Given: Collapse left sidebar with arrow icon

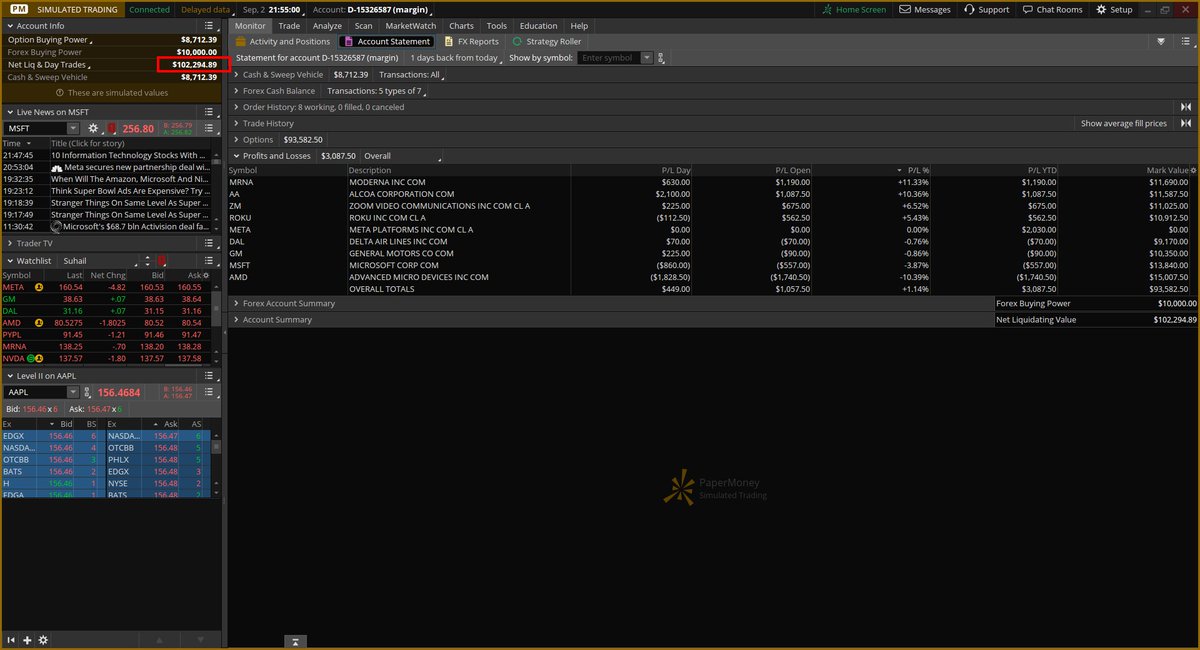Looking at the screenshot, I should pyautogui.click(x=12, y=640).
